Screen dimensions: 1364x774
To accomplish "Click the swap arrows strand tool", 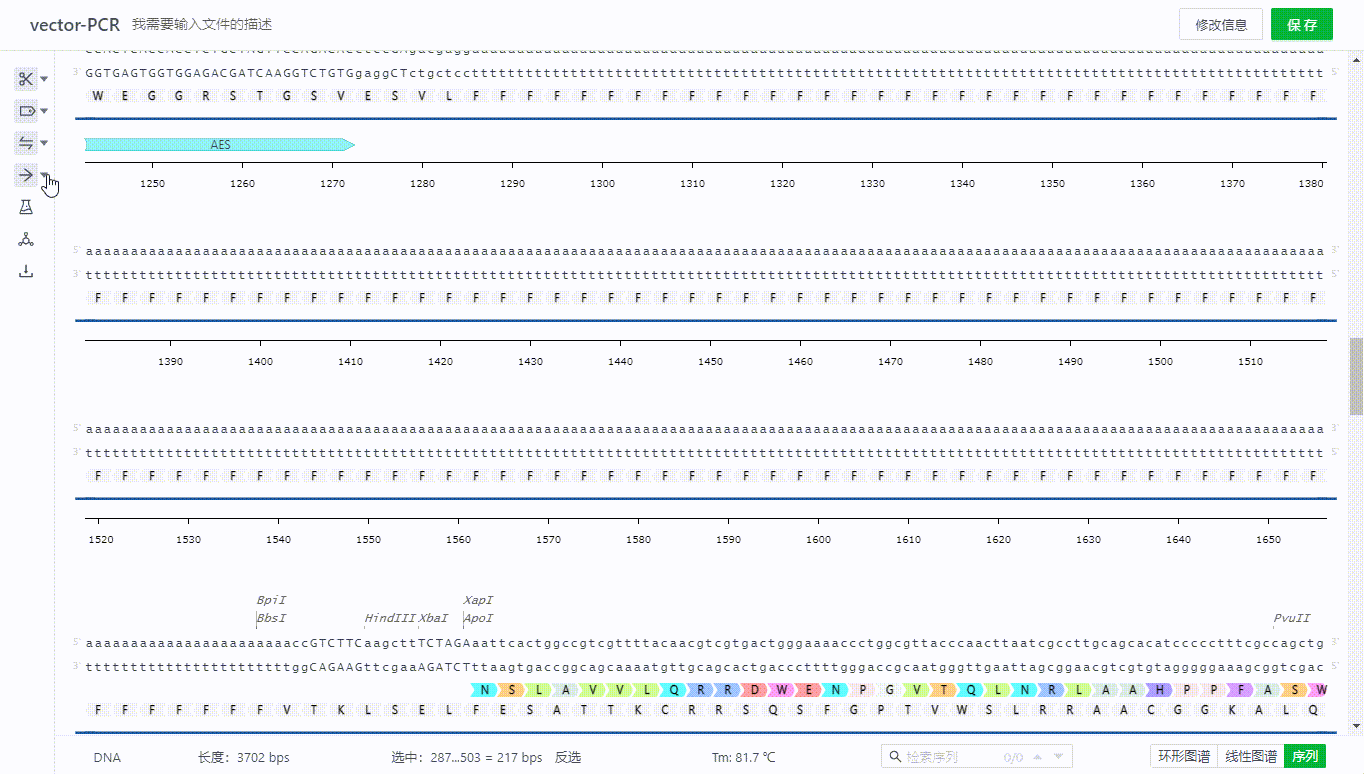I will point(26,143).
